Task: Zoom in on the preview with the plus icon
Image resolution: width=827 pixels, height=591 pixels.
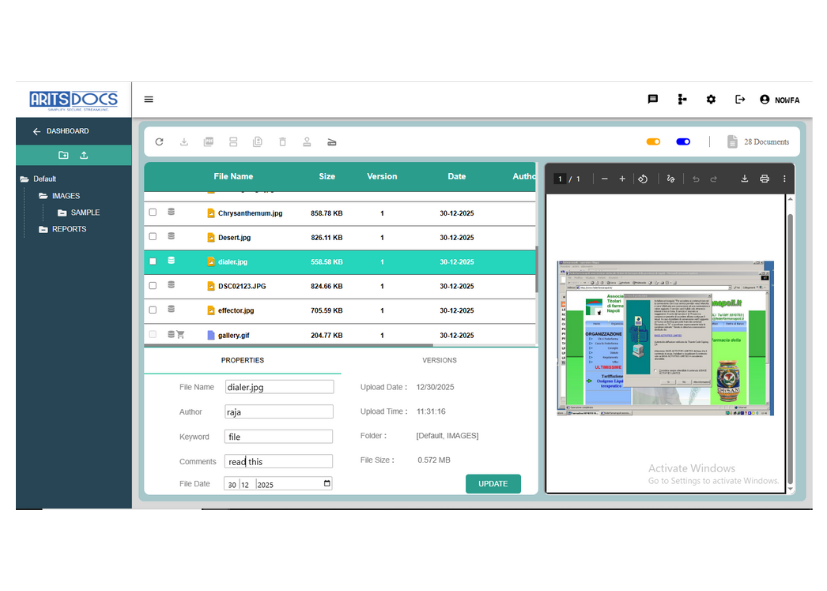Action: coord(622,179)
